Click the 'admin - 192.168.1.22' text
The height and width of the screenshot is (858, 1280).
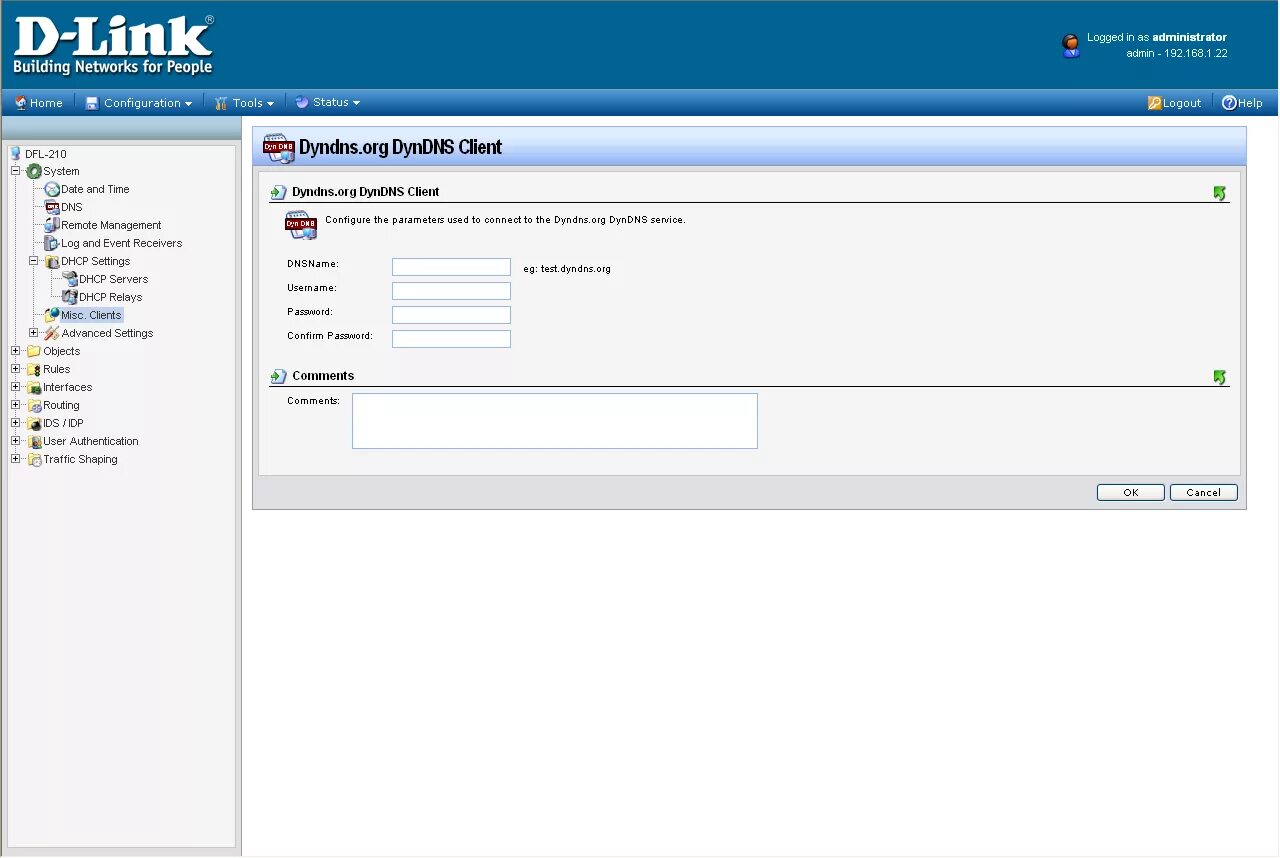[x=1177, y=54]
